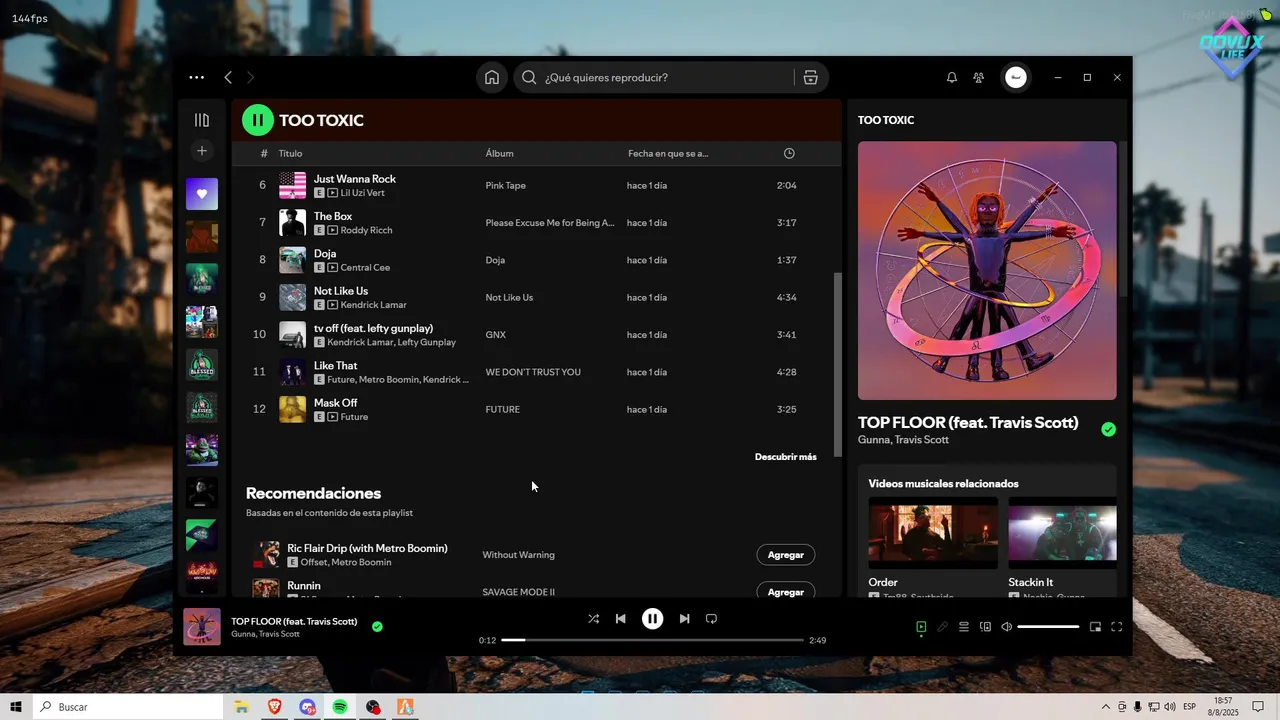The image size is (1280, 720).
Task: Open artist Central Cee link
Action: click(x=365, y=268)
